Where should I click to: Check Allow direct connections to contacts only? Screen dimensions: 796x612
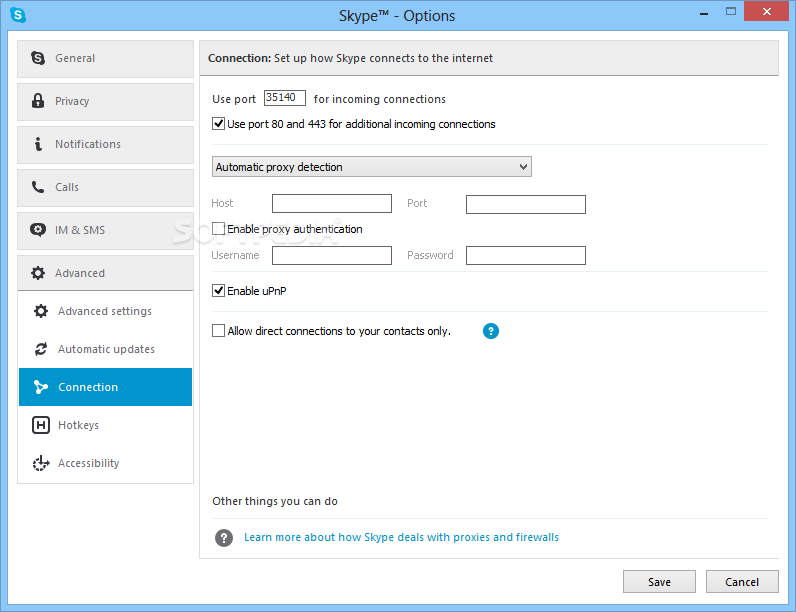pyautogui.click(x=218, y=331)
